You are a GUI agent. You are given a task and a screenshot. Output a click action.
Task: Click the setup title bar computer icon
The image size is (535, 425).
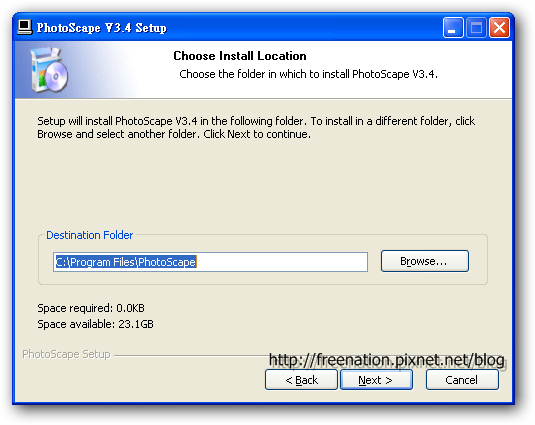click(25, 27)
